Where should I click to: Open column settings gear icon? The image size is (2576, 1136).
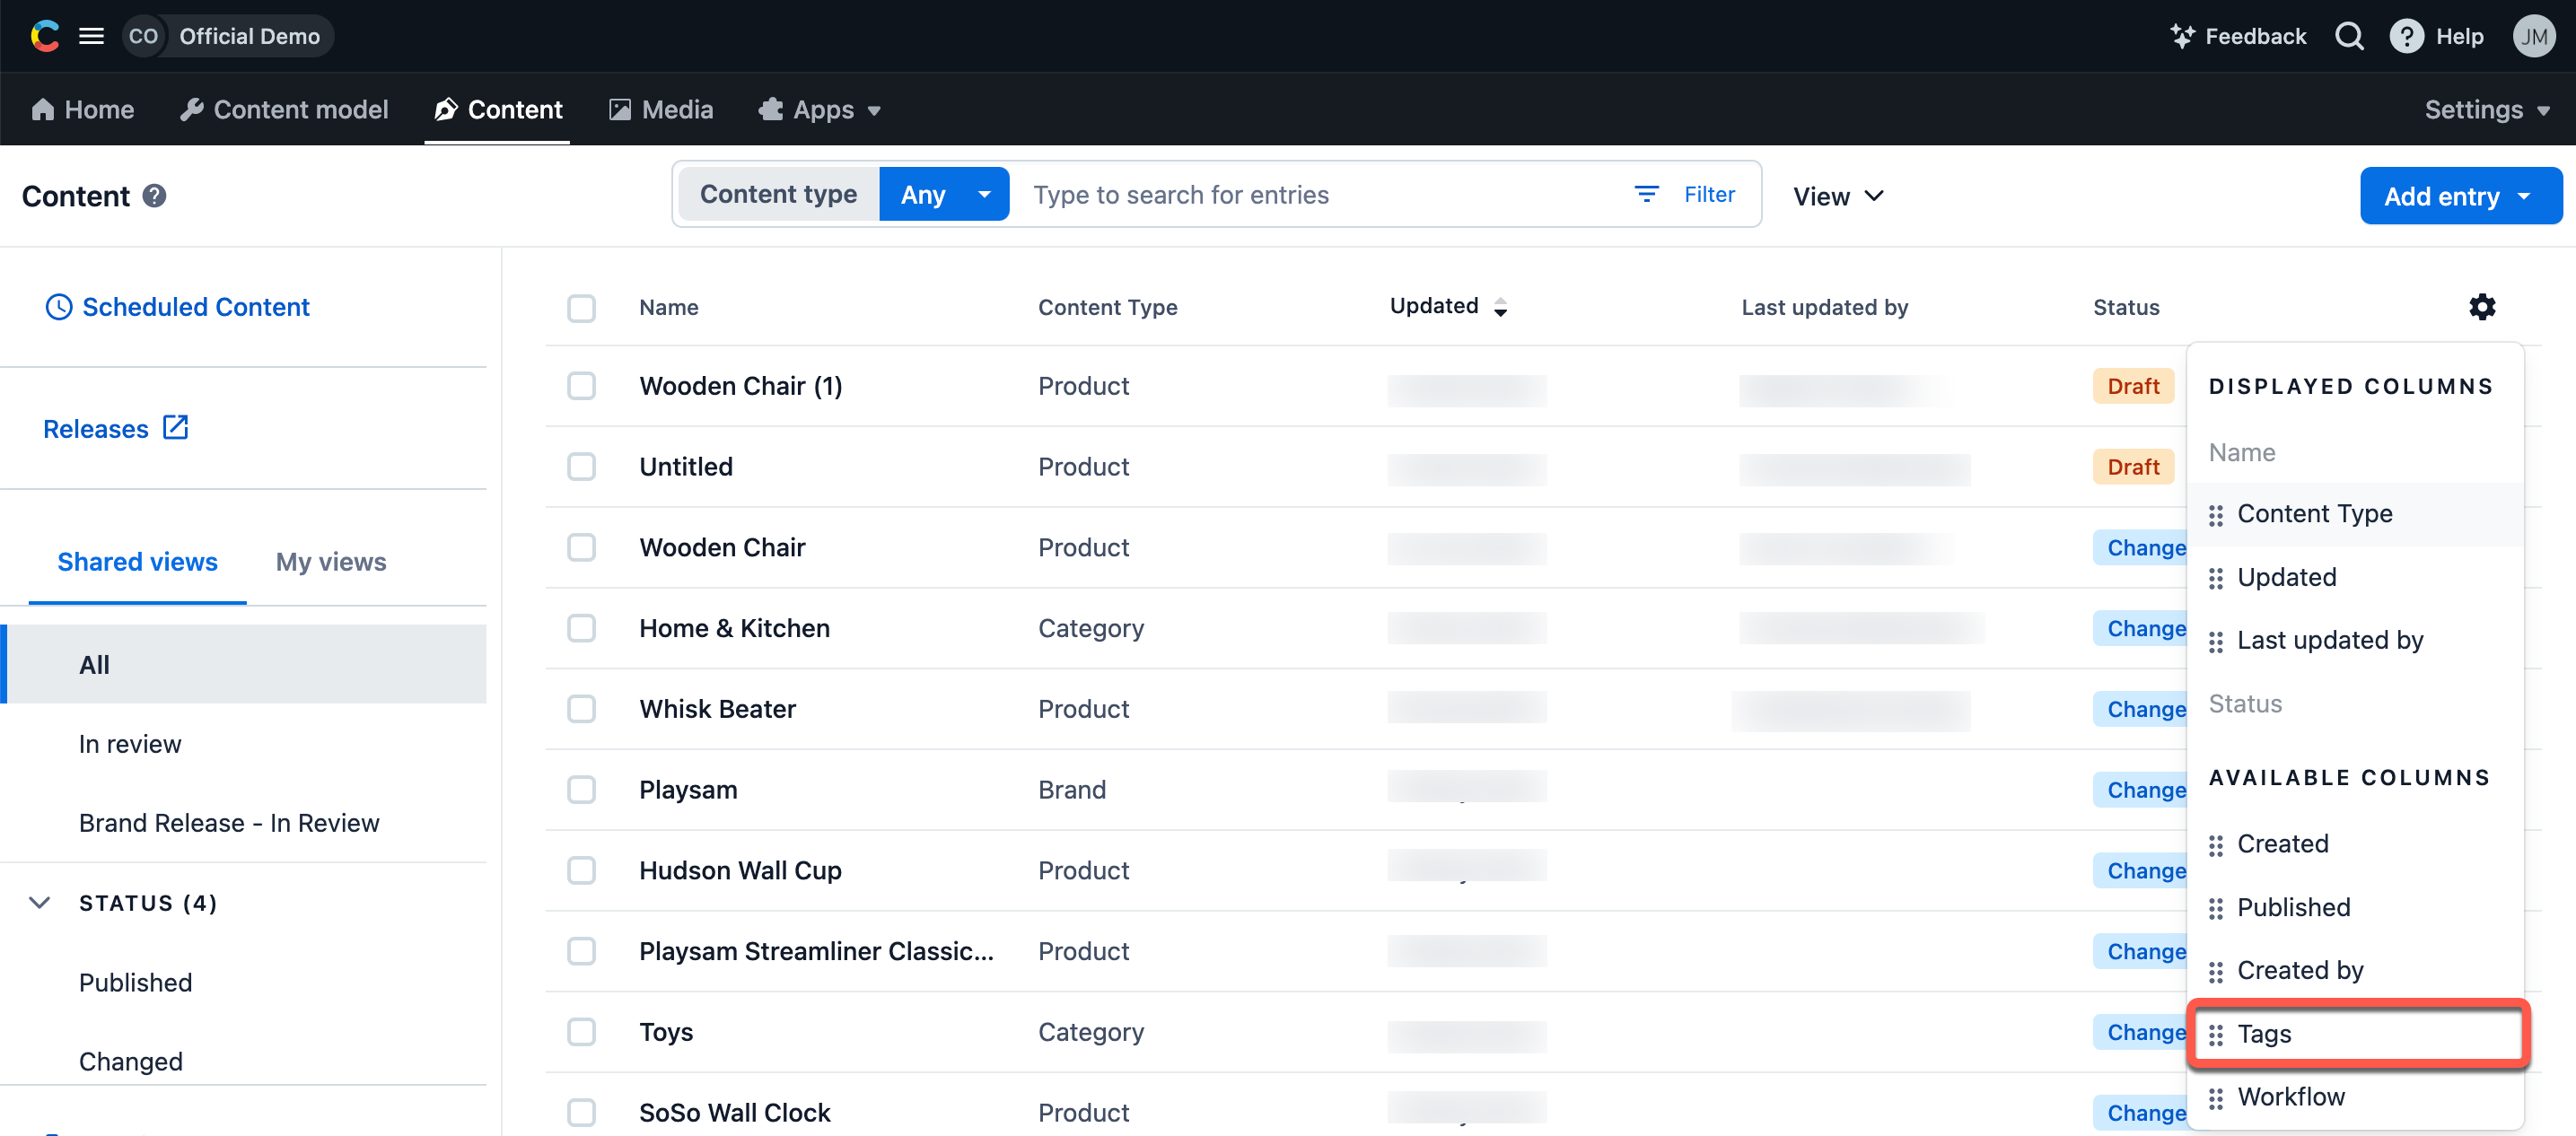pos(2482,307)
